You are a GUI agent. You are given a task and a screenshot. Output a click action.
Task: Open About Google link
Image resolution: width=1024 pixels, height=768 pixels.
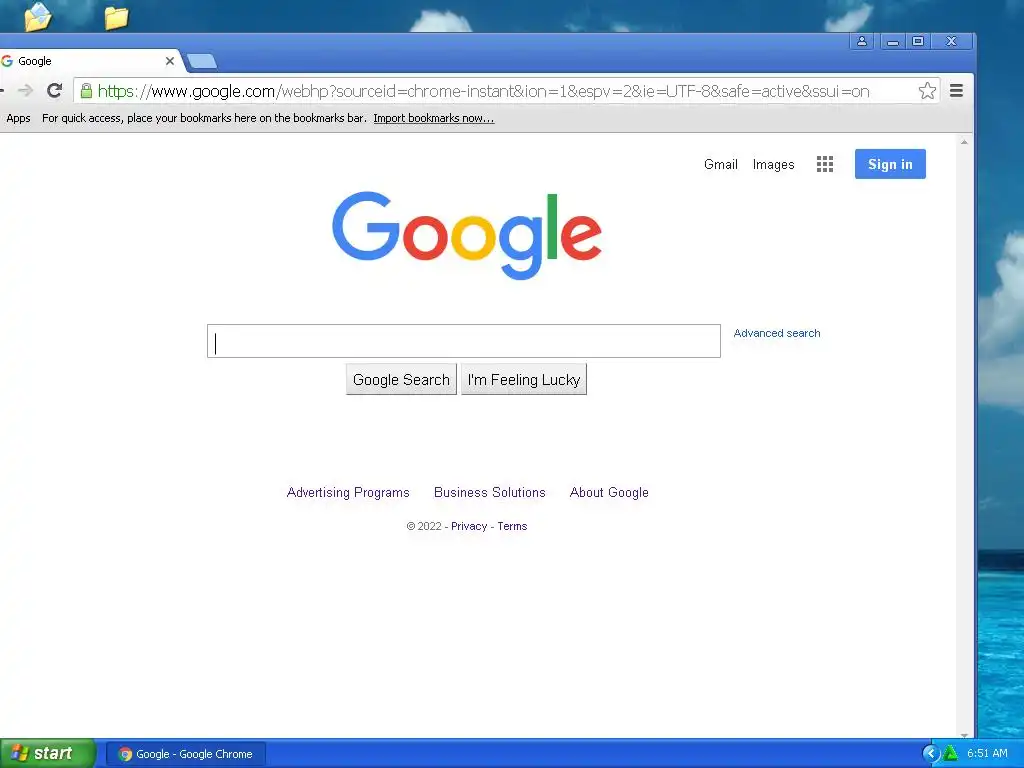point(609,492)
